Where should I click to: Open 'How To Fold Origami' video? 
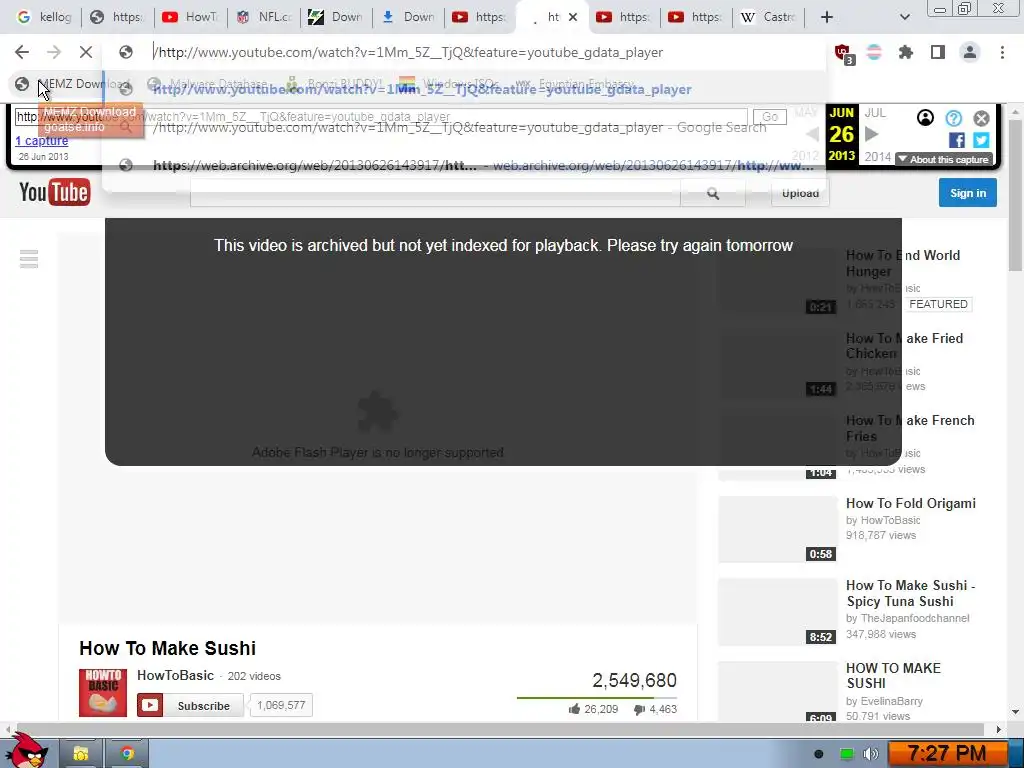click(910, 504)
